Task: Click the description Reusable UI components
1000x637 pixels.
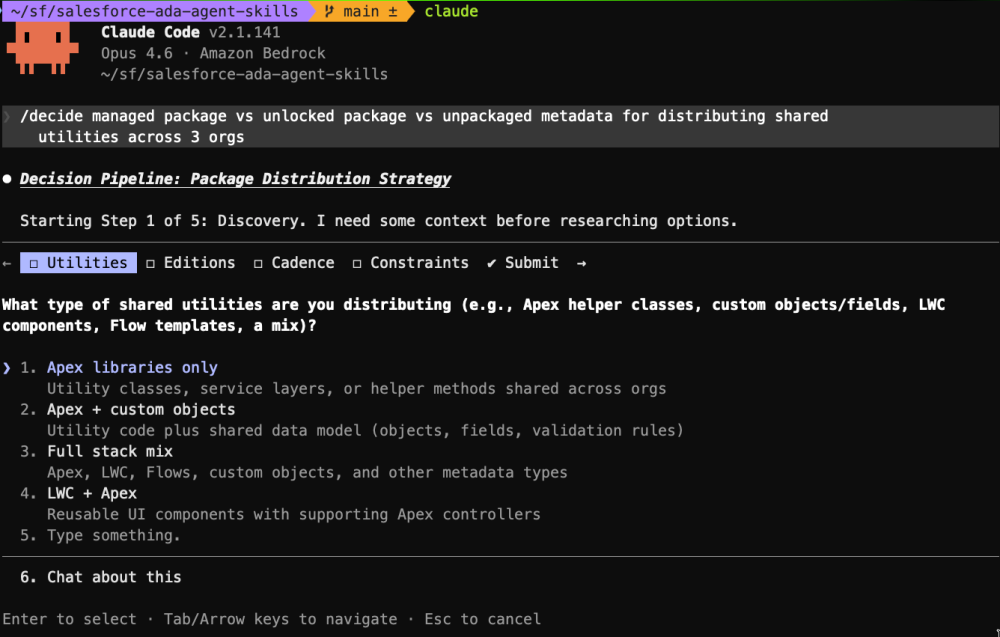Action: [293, 515]
